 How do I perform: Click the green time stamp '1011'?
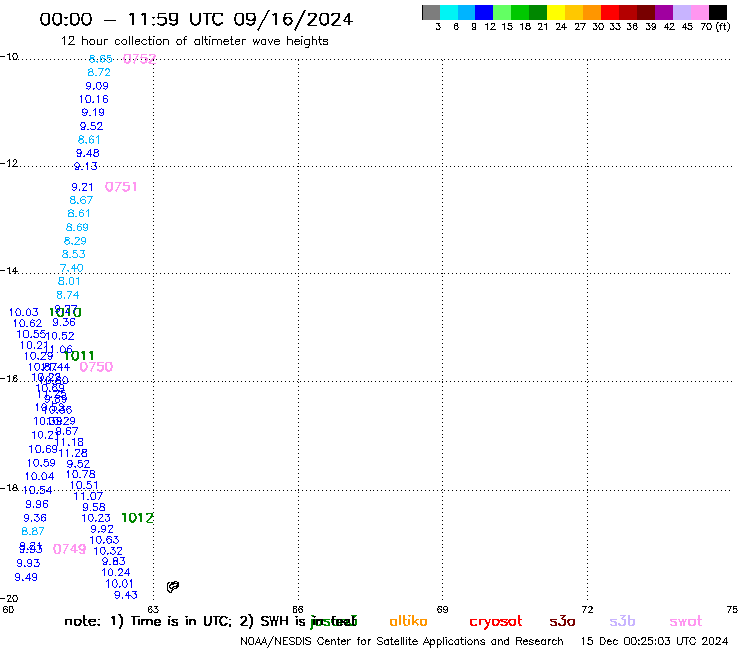pos(79,355)
